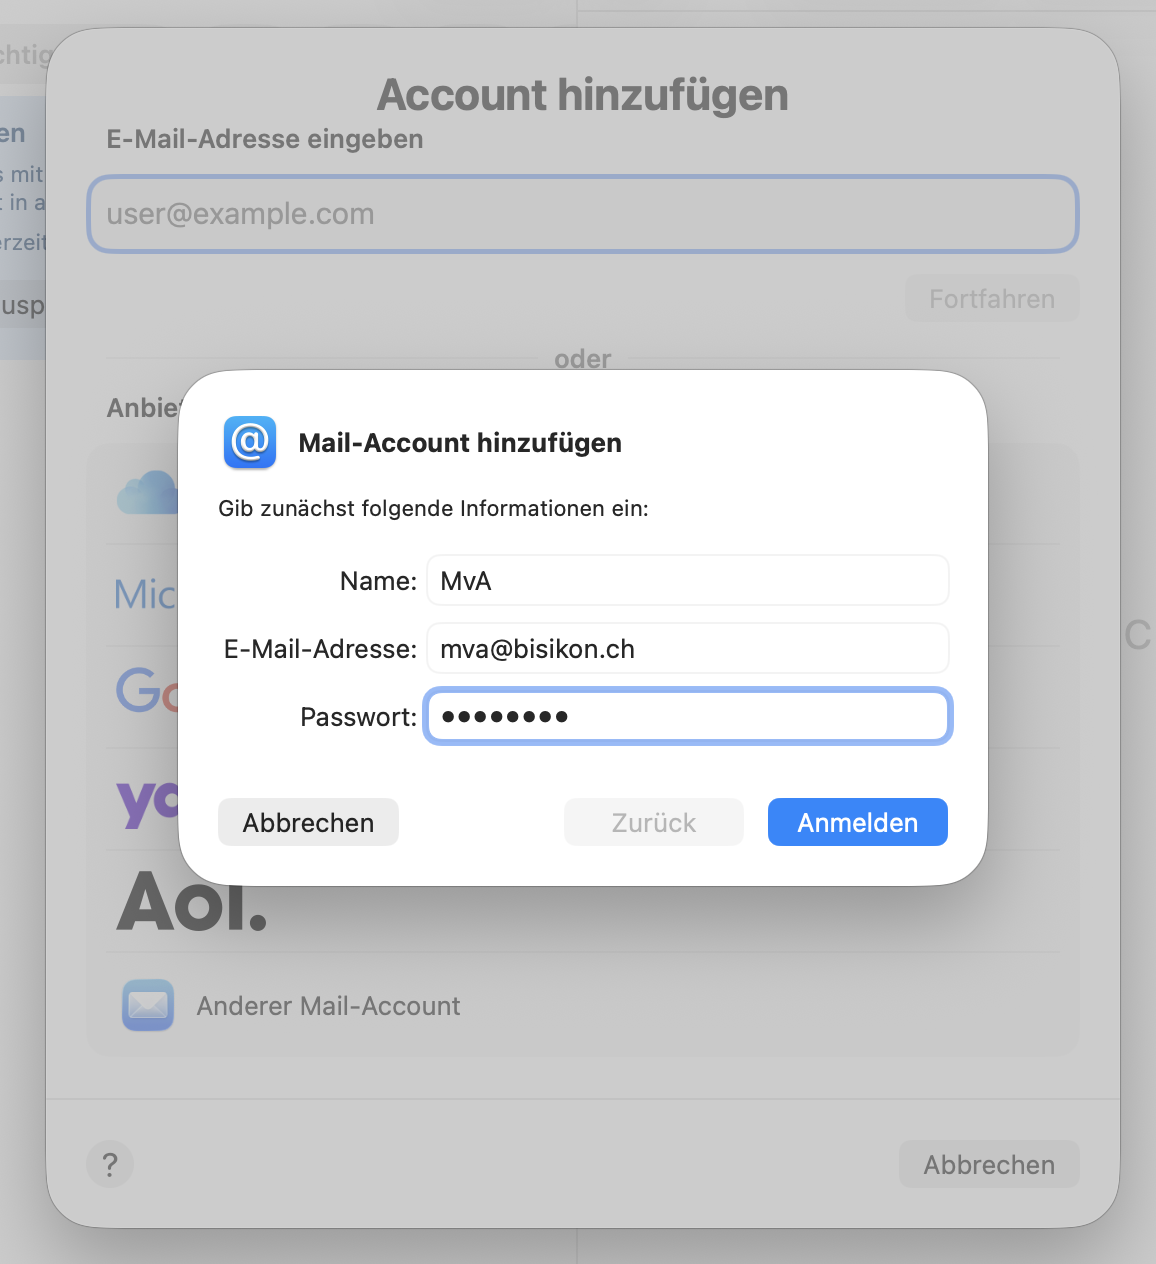Click the user@example.com address field
1156x1264 pixels.
[582, 214]
